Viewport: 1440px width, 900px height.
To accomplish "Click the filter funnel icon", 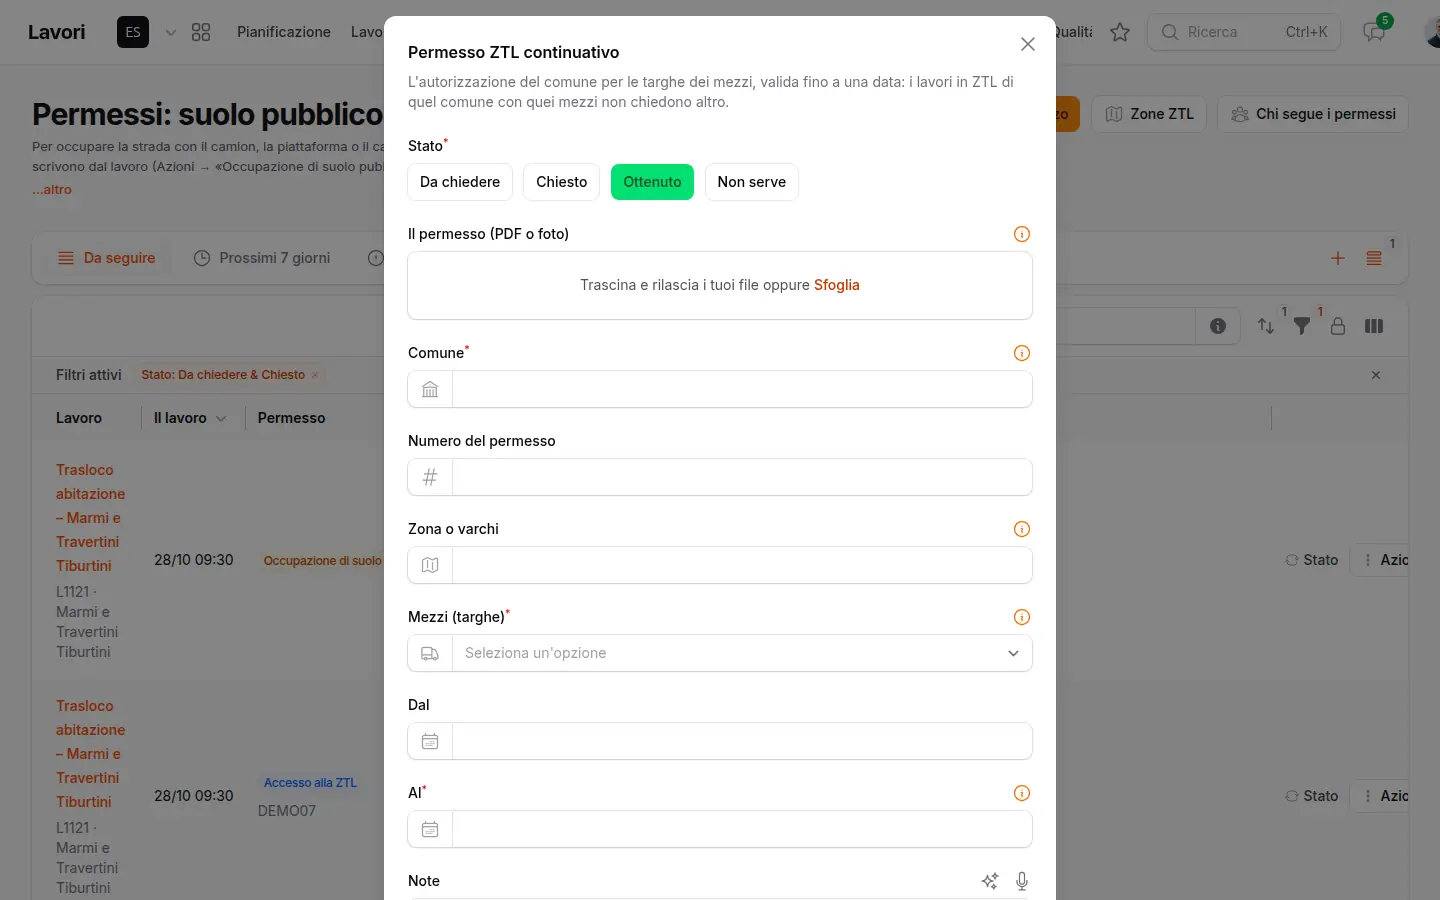I will [x=1302, y=326].
